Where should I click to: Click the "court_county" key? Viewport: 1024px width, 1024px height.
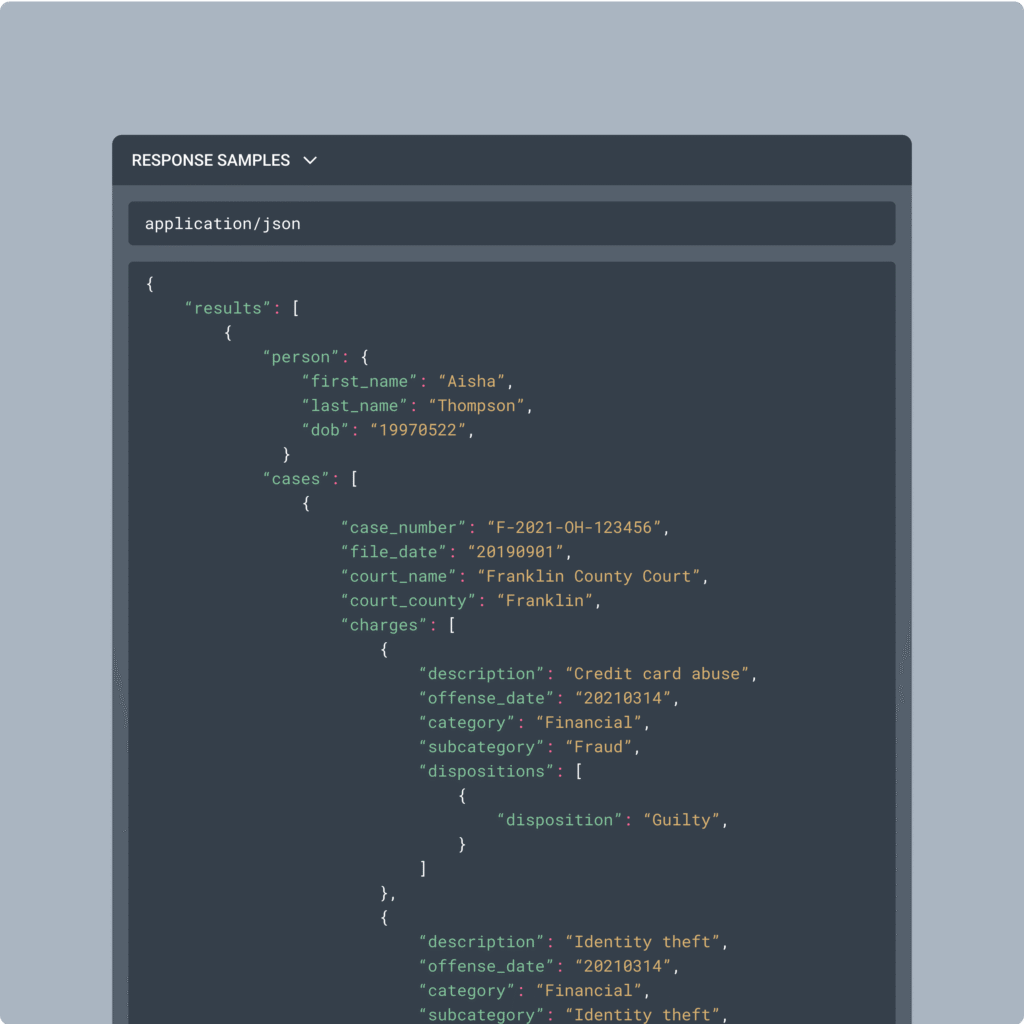tap(408, 601)
